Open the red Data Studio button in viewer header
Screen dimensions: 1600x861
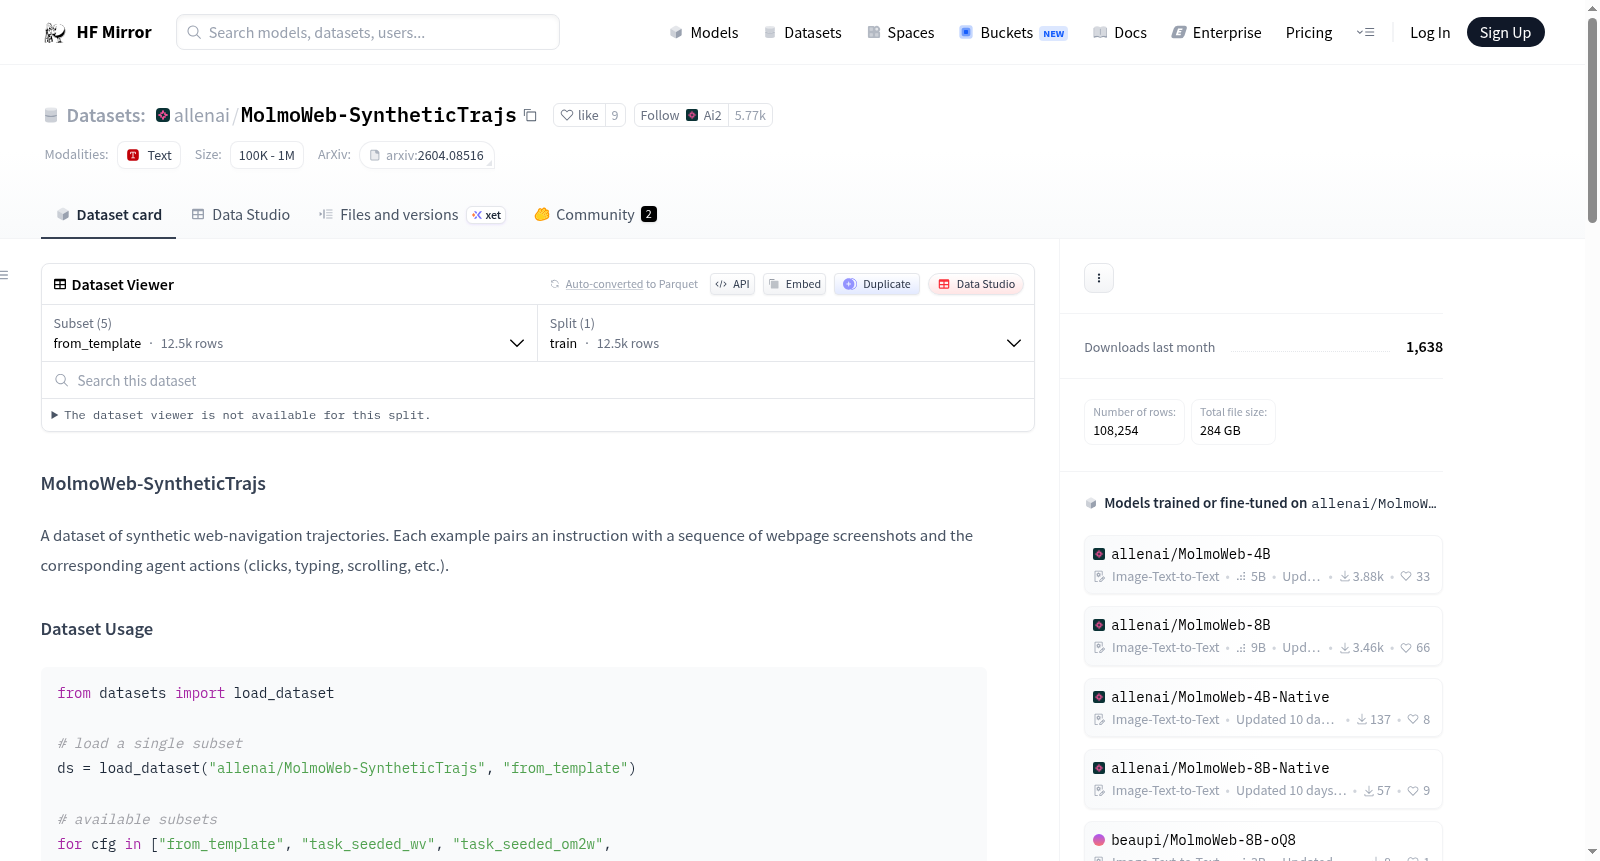tap(975, 284)
